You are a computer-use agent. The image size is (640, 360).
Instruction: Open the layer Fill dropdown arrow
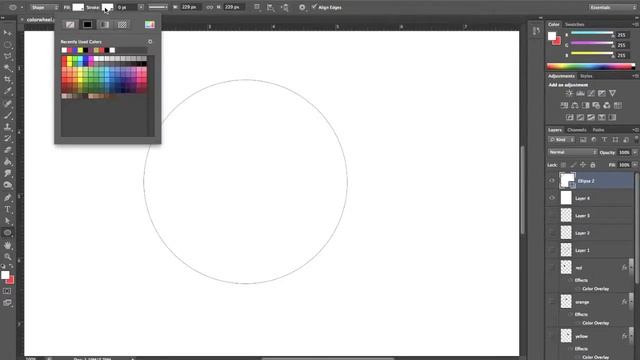(635, 165)
